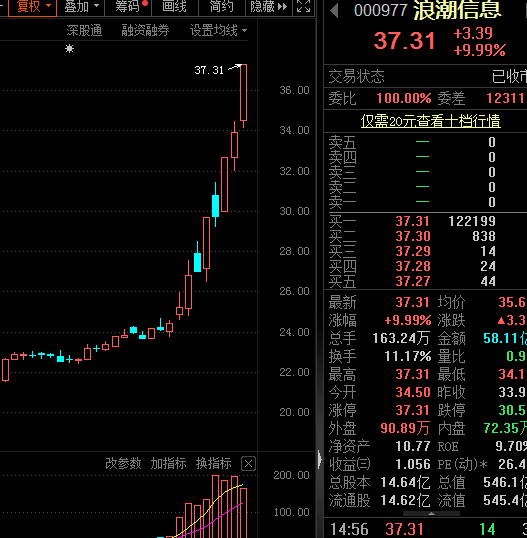Toggle the 深股通 tag
The width and height of the screenshot is (527, 538).
coord(84,31)
